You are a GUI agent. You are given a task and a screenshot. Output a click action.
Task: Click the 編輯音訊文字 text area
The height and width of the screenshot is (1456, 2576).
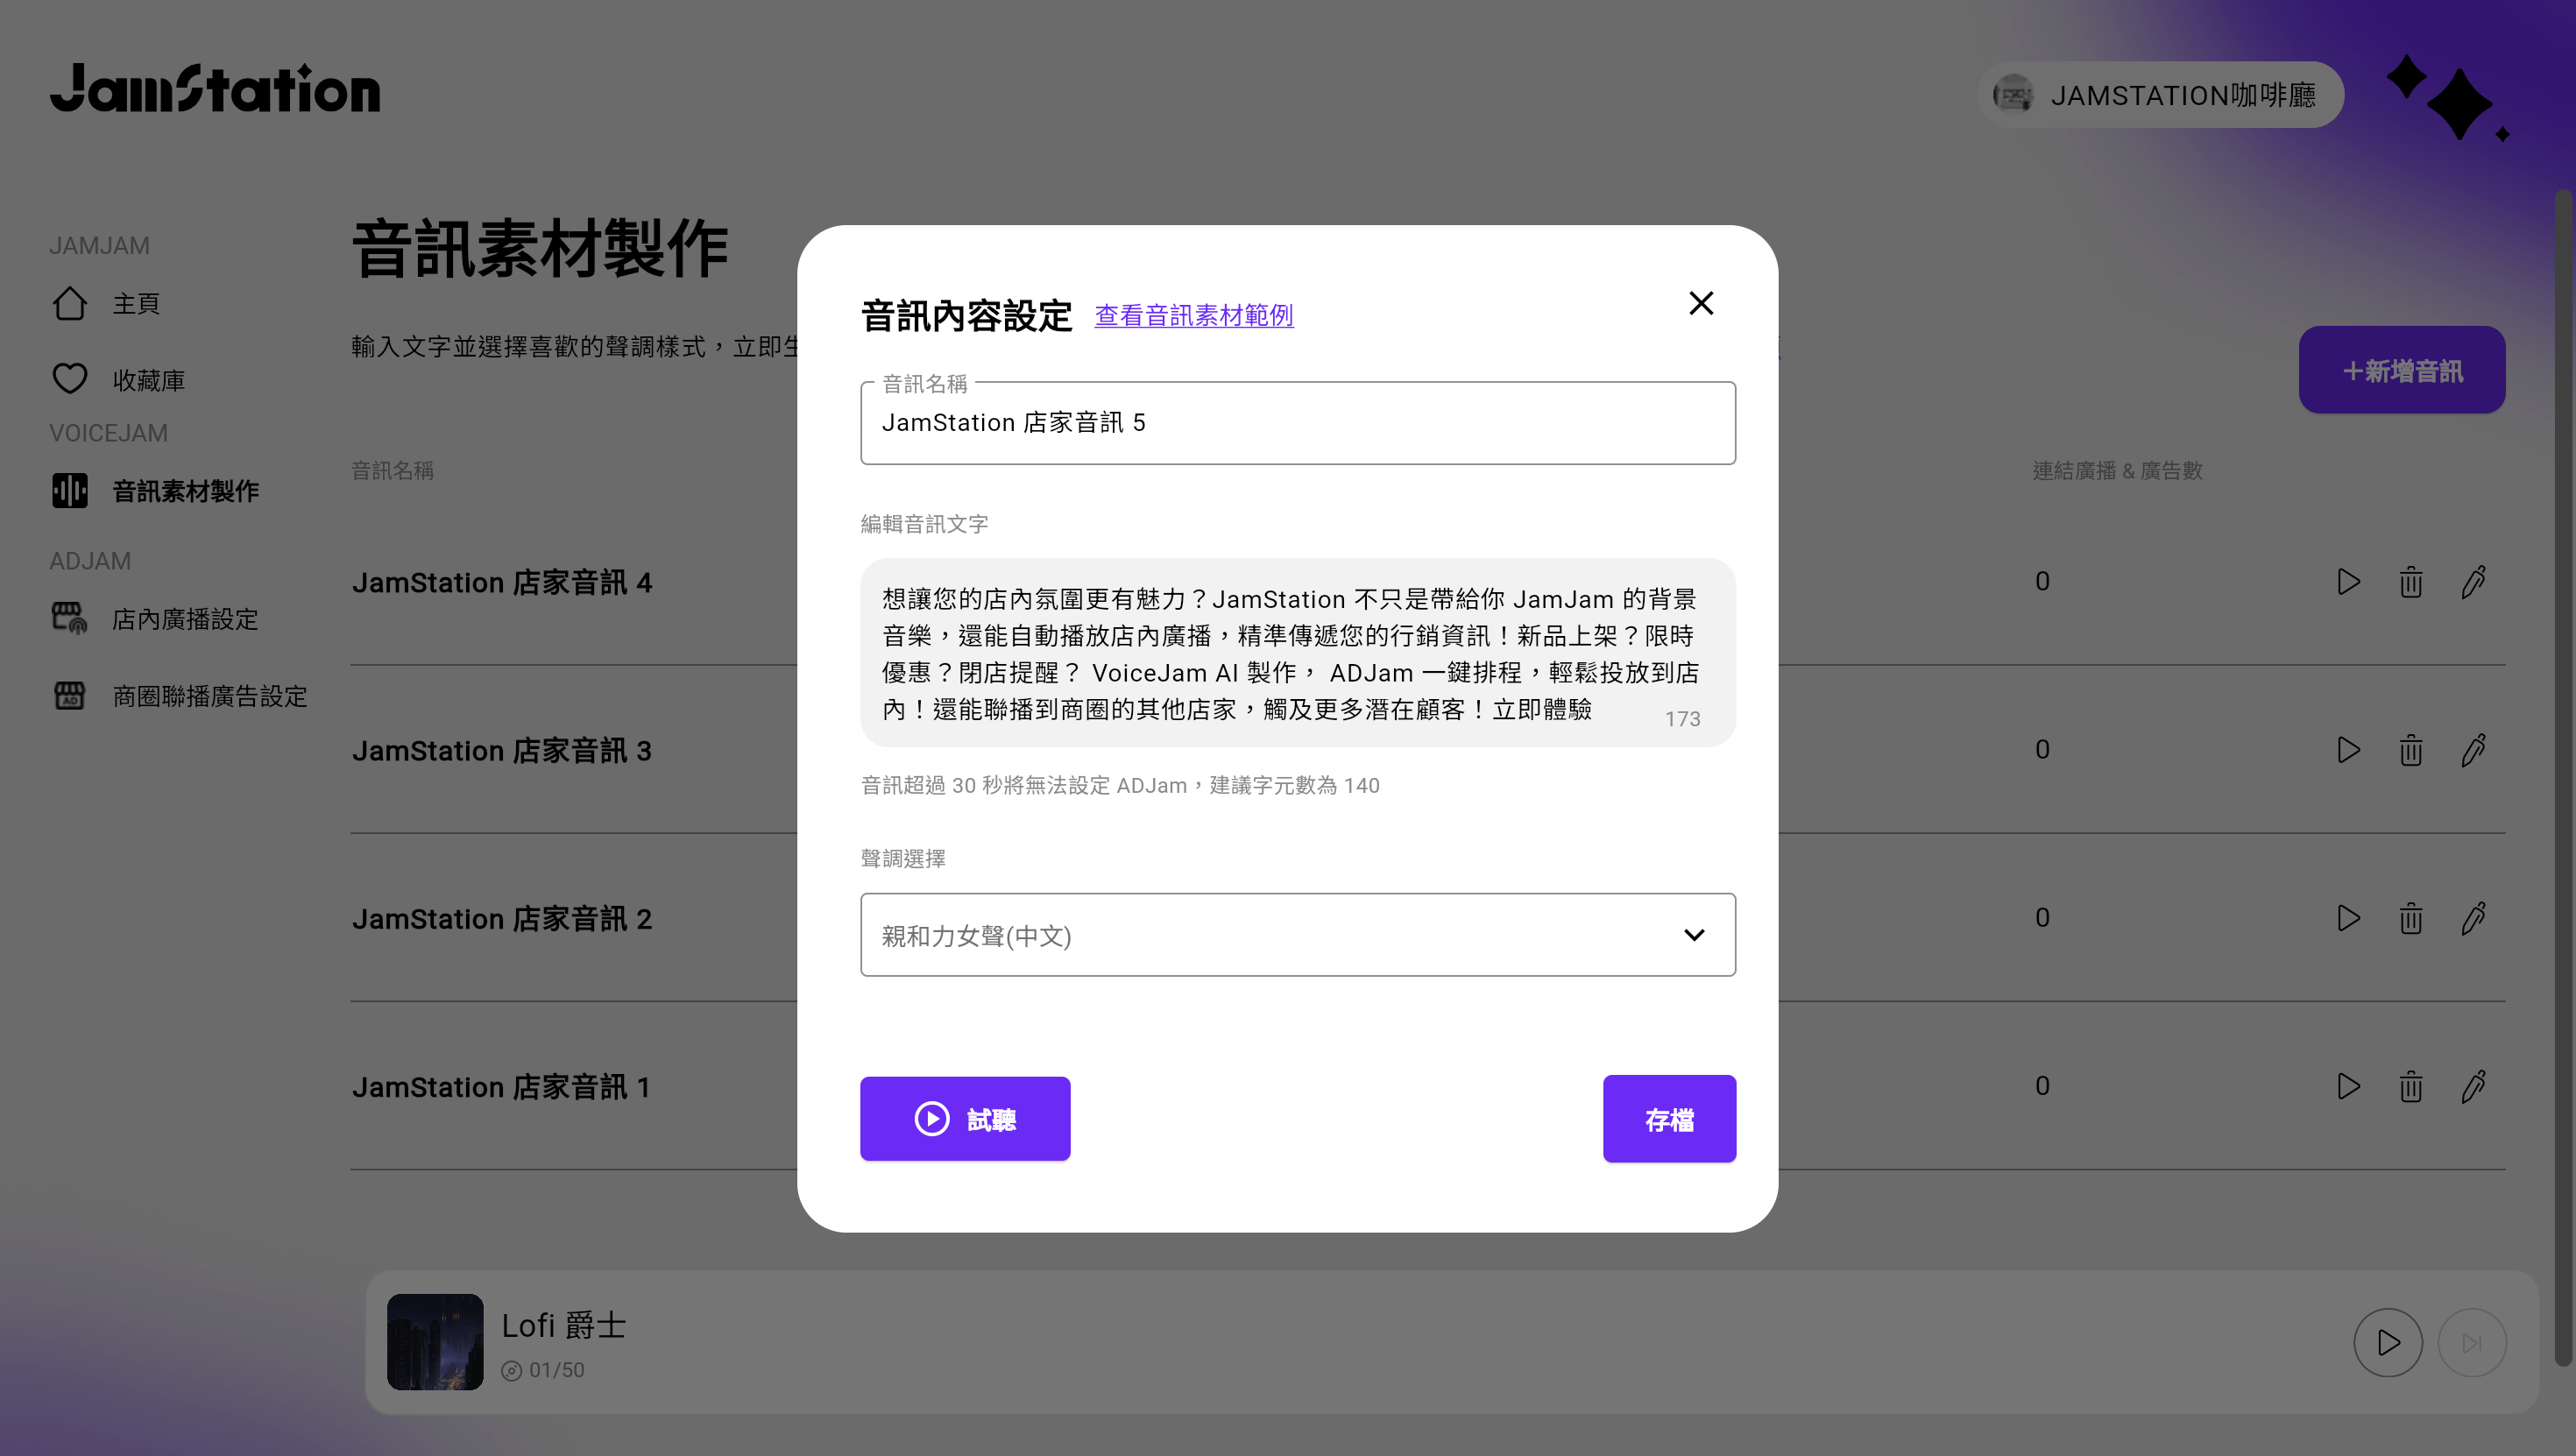[1298, 653]
